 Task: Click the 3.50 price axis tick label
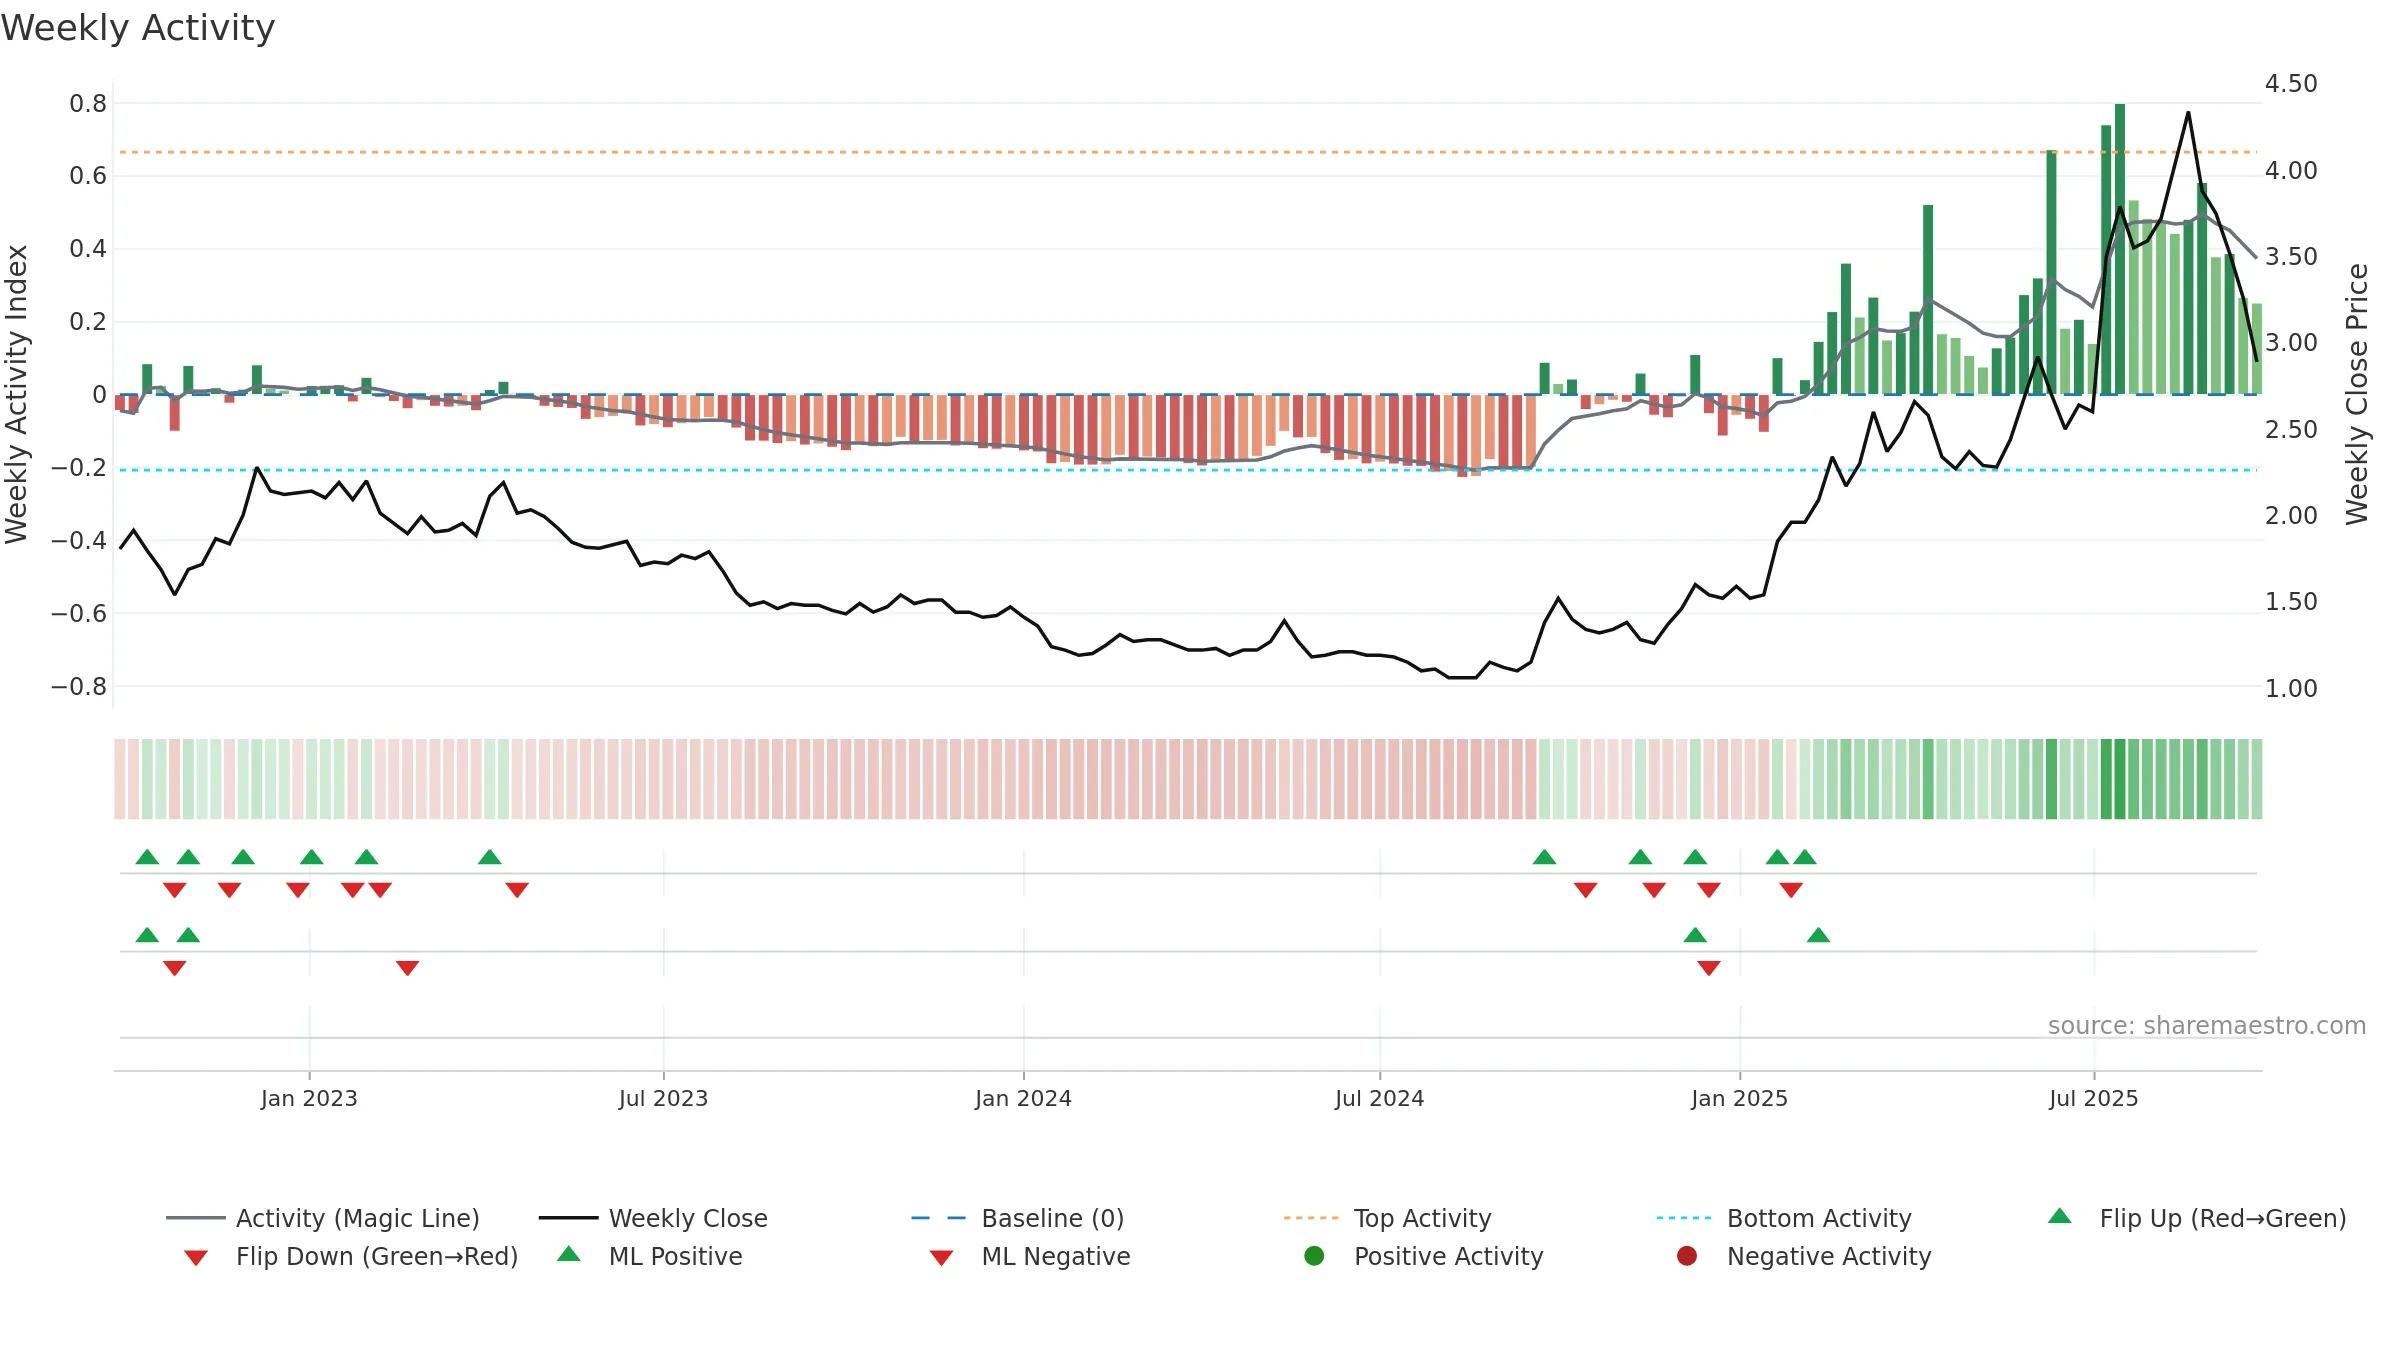coord(2291,256)
